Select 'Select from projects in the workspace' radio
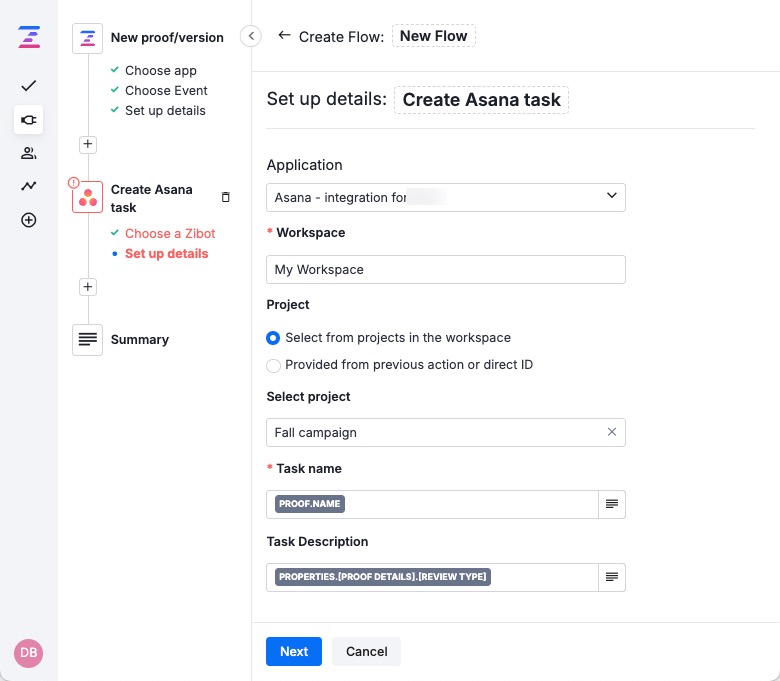This screenshot has height=681, width=780. point(273,338)
